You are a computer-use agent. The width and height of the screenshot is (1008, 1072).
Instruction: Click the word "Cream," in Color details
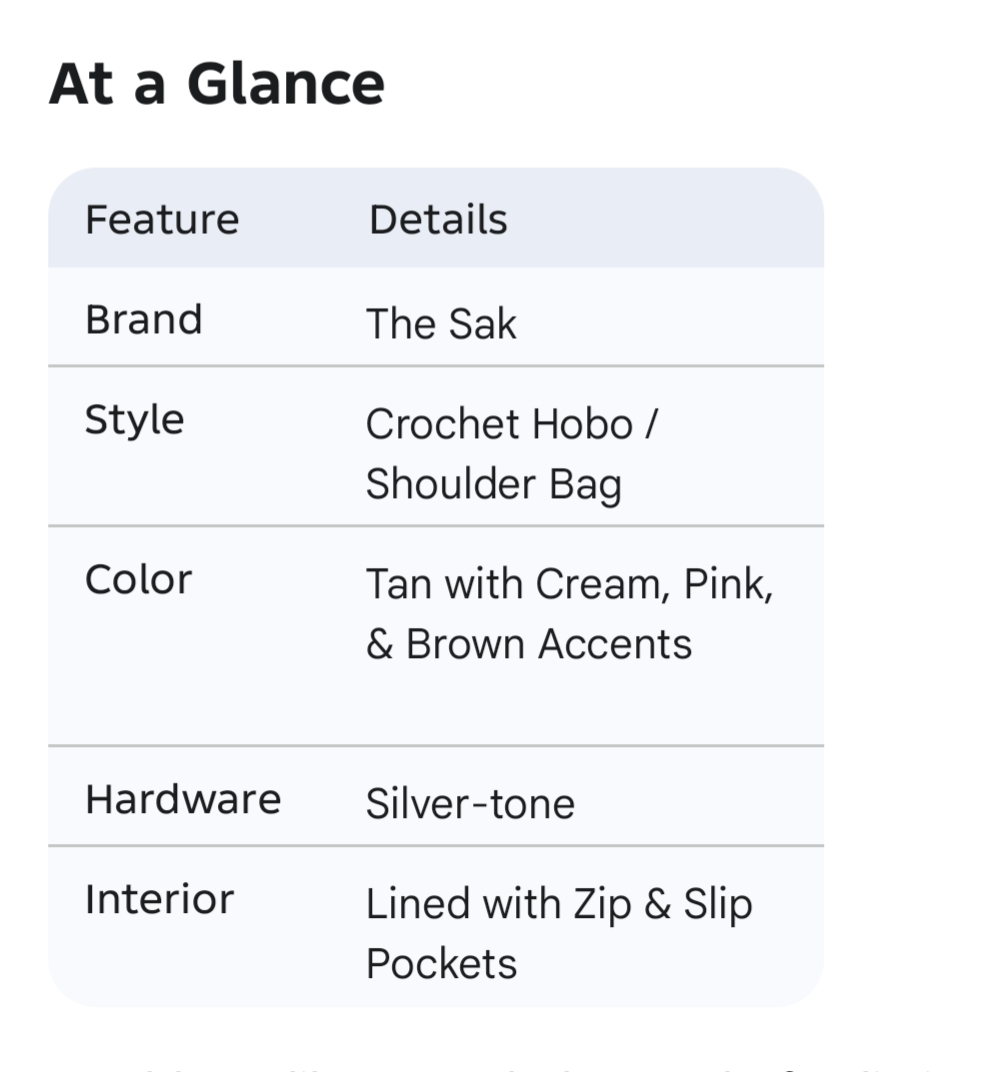tap(603, 584)
